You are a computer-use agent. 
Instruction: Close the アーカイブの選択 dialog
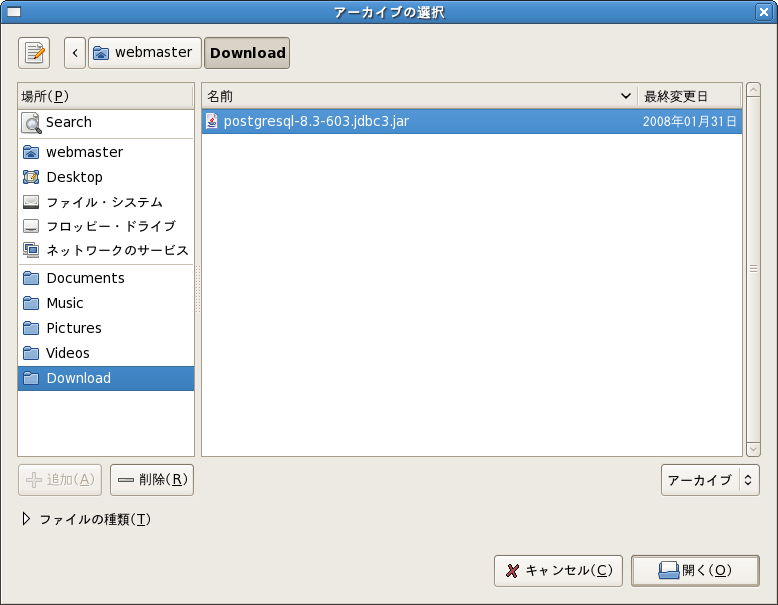[x=764, y=11]
